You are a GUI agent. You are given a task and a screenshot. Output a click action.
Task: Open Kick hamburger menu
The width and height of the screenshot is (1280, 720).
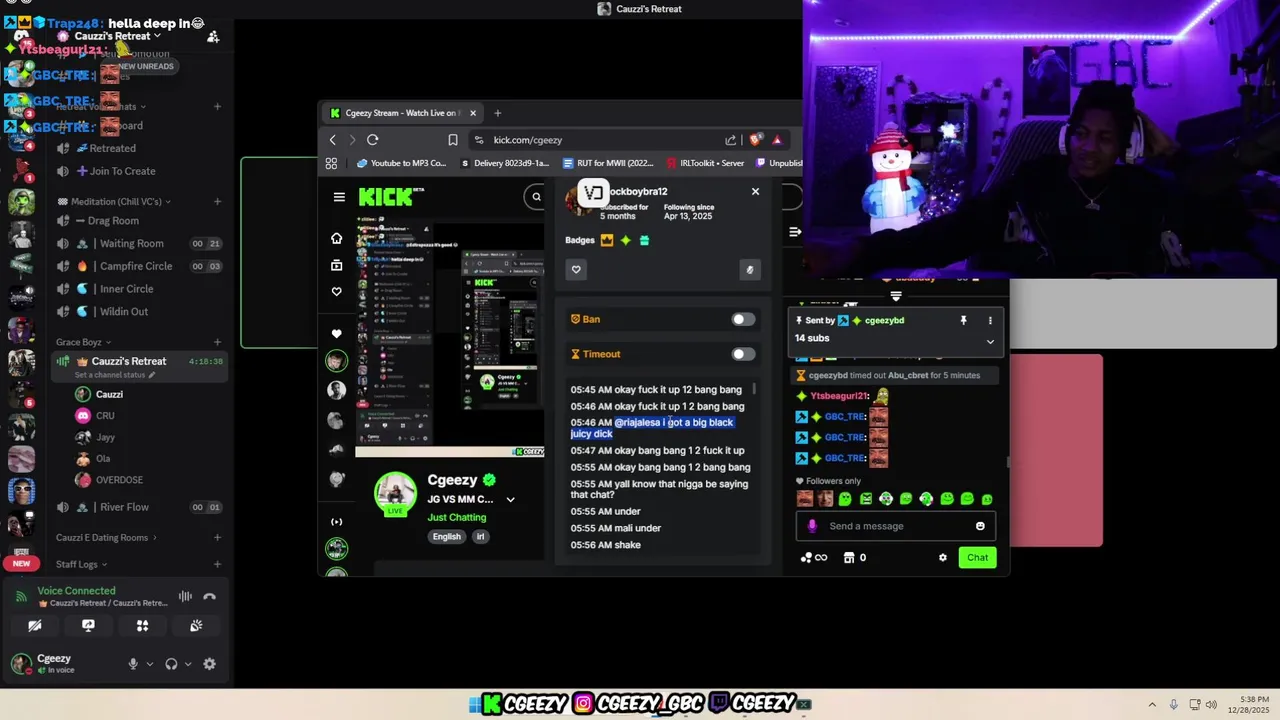tap(339, 197)
